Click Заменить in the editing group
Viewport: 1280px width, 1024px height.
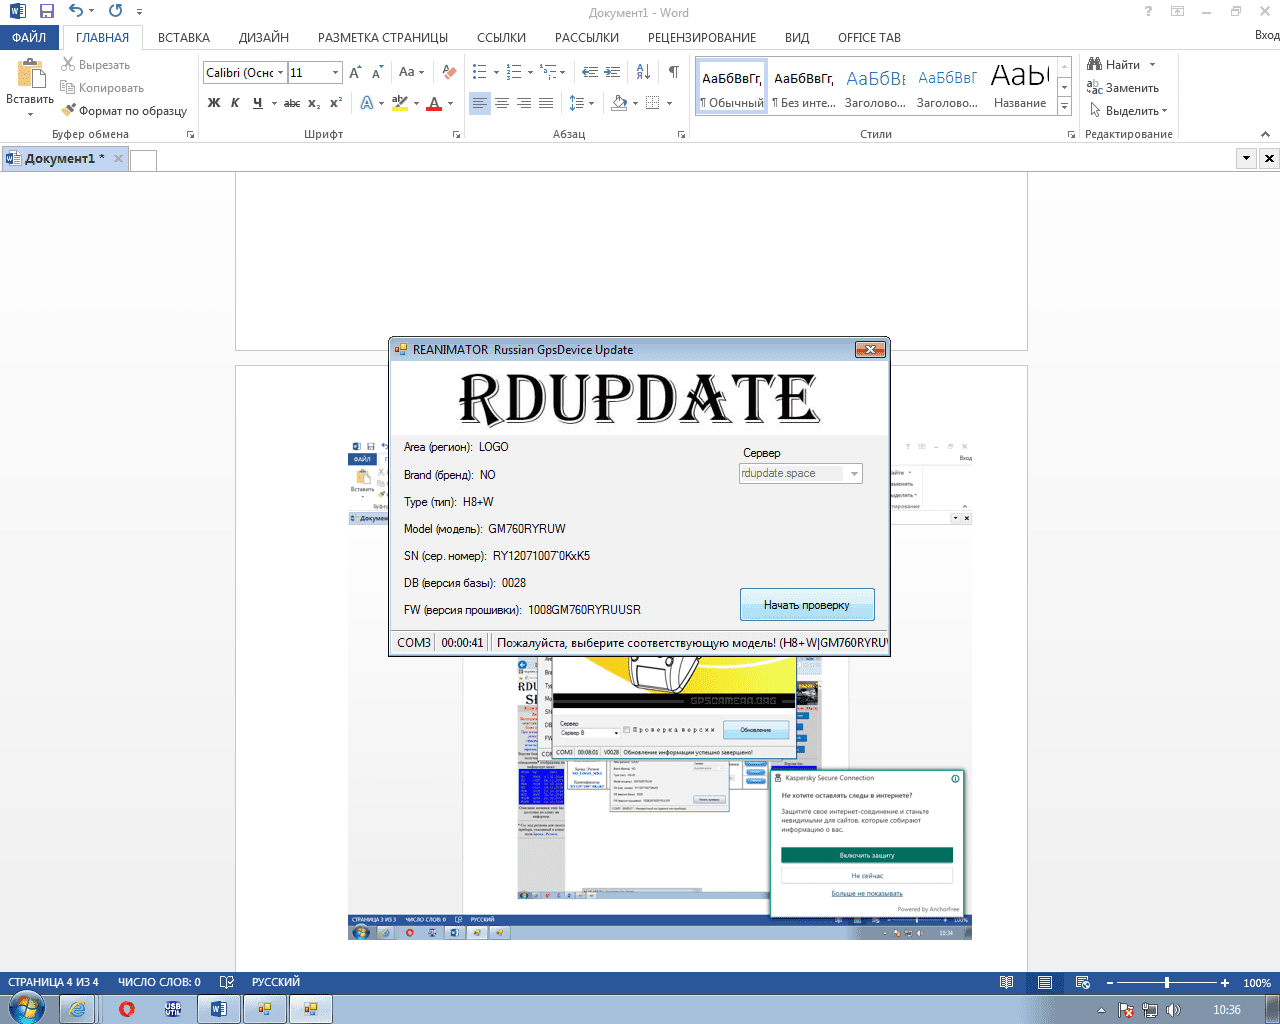1131,88
